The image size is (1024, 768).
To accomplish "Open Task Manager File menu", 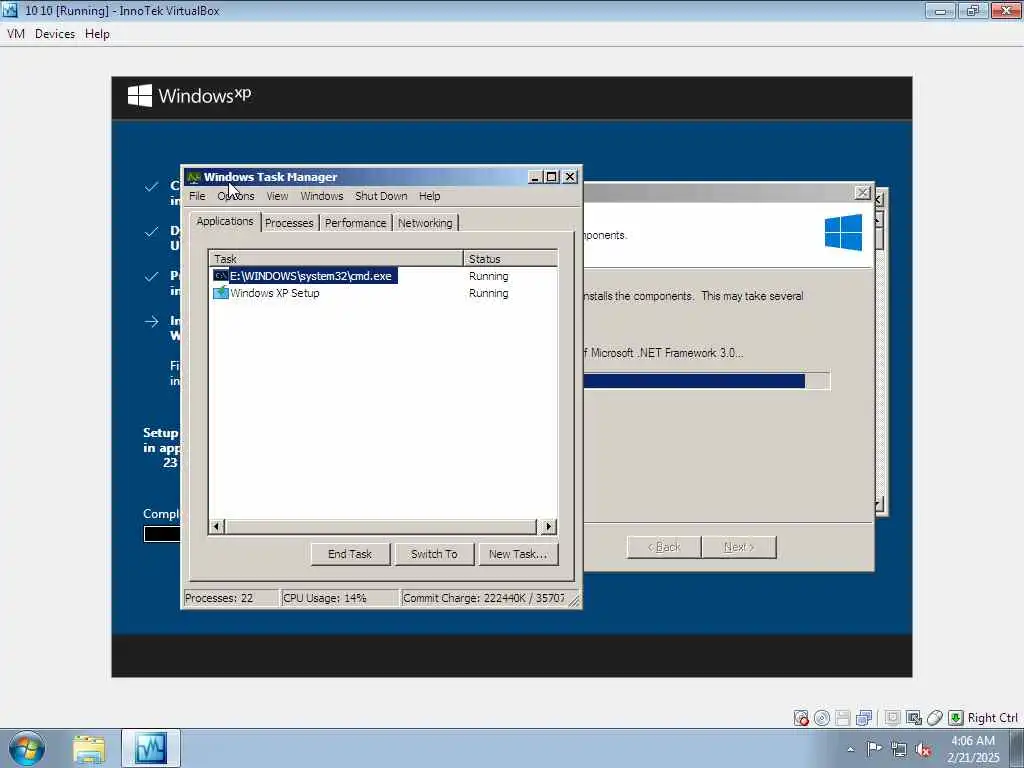I will tap(197, 196).
